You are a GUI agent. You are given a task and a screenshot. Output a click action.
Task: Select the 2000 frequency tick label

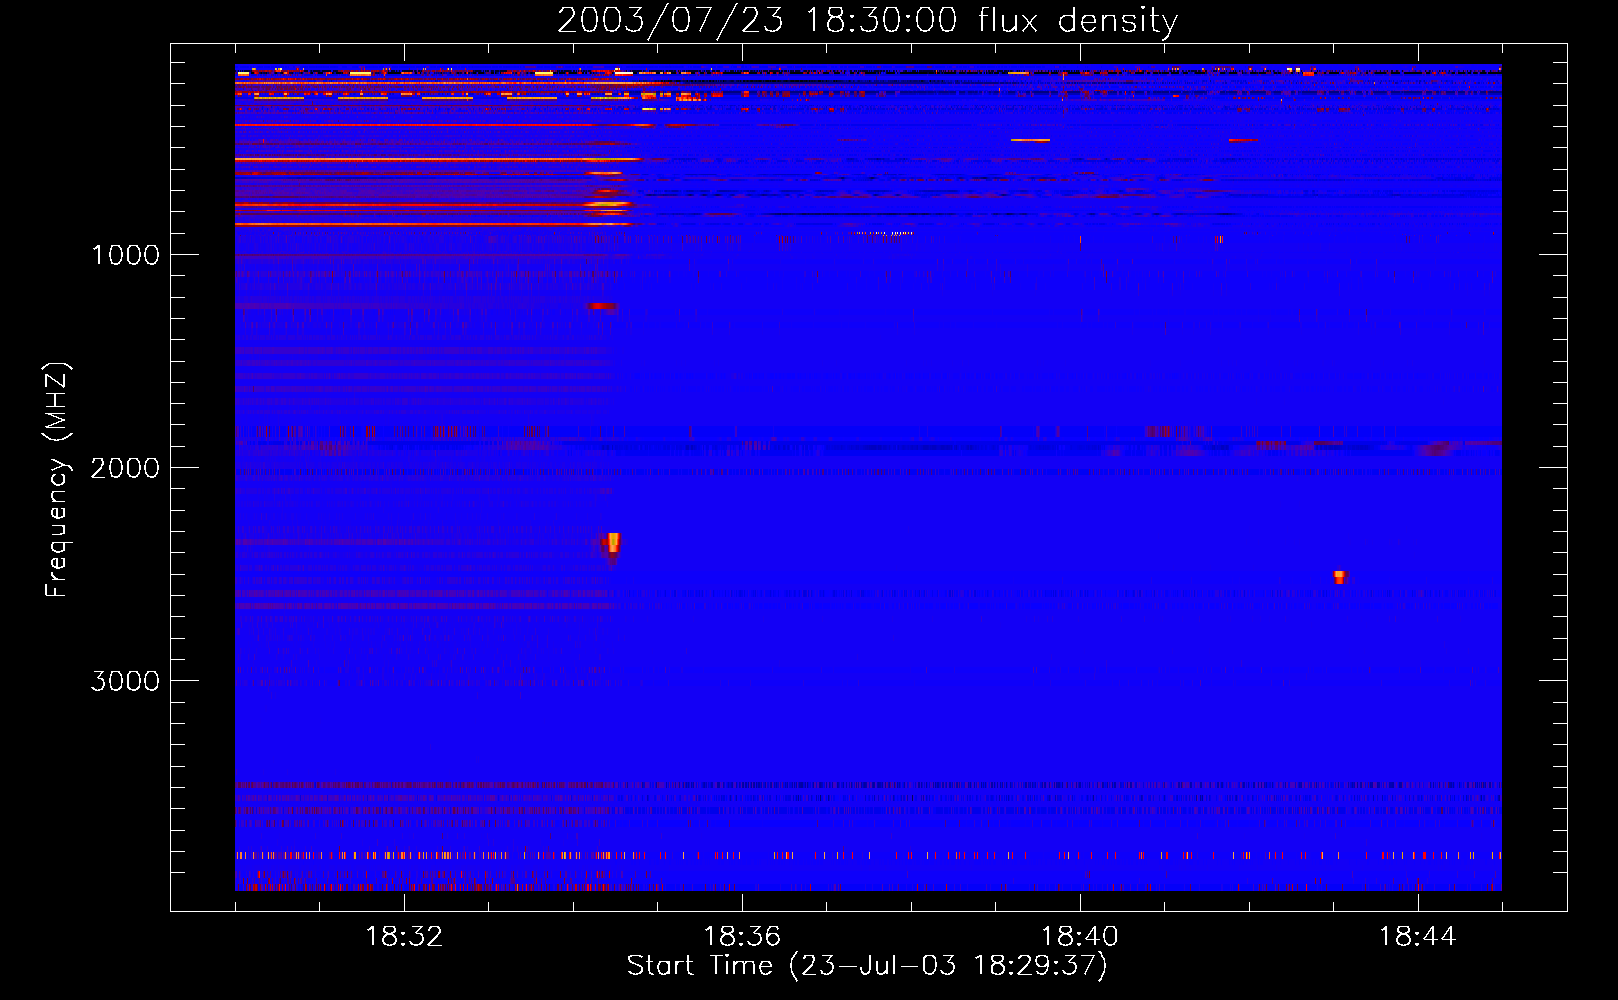coord(125,468)
